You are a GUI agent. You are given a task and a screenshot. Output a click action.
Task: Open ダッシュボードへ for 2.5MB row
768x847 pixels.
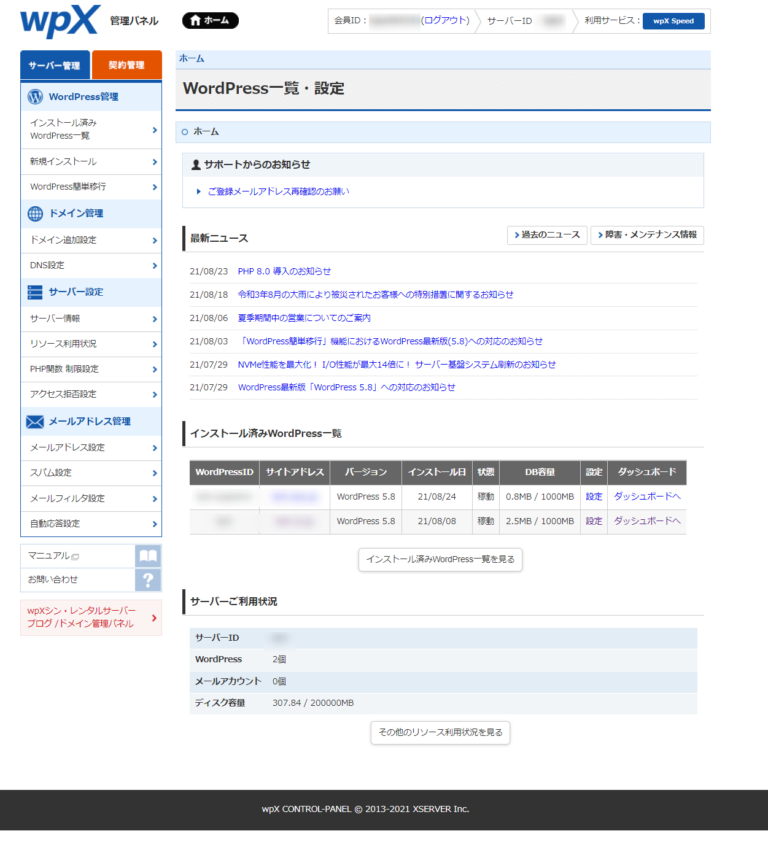(646, 521)
